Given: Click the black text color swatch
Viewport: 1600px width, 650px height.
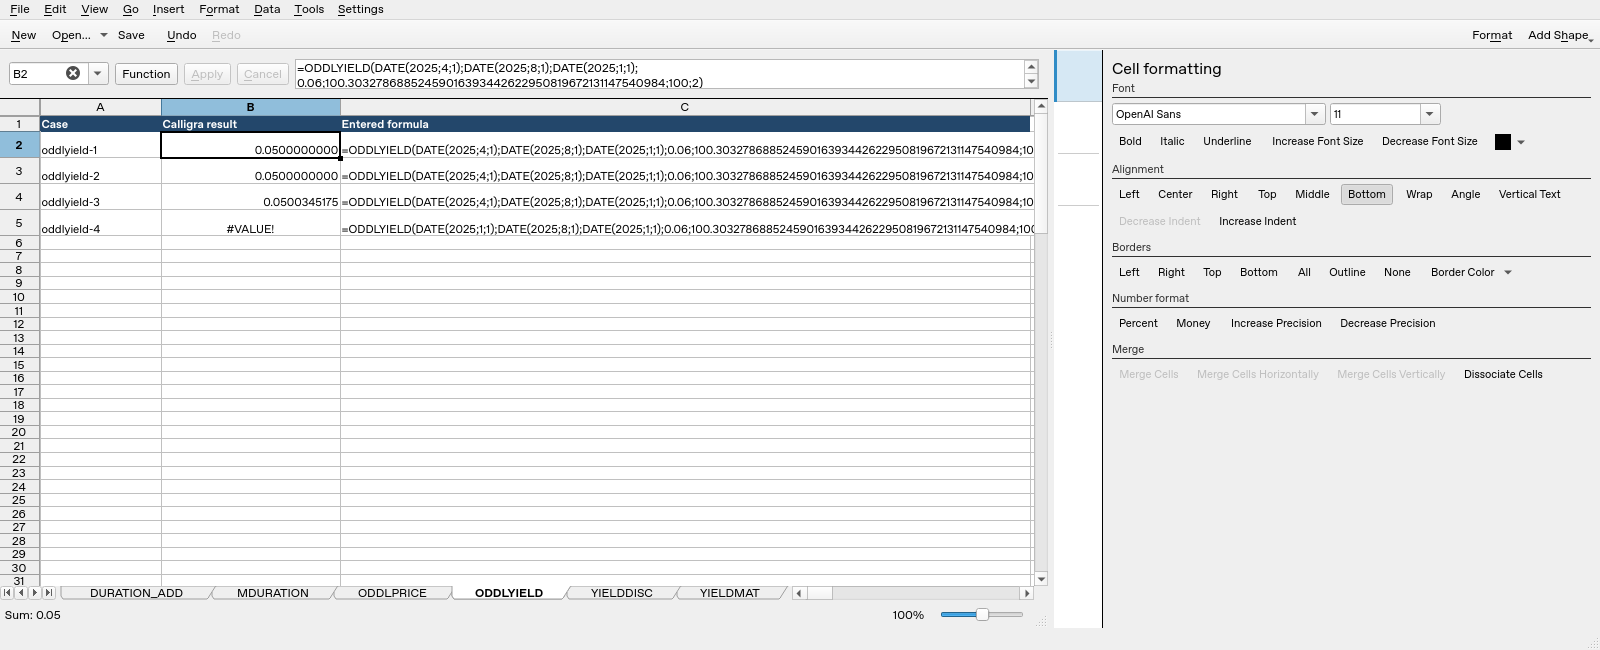Looking at the screenshot, I should pyautogui.click(x=1502, y=142).
